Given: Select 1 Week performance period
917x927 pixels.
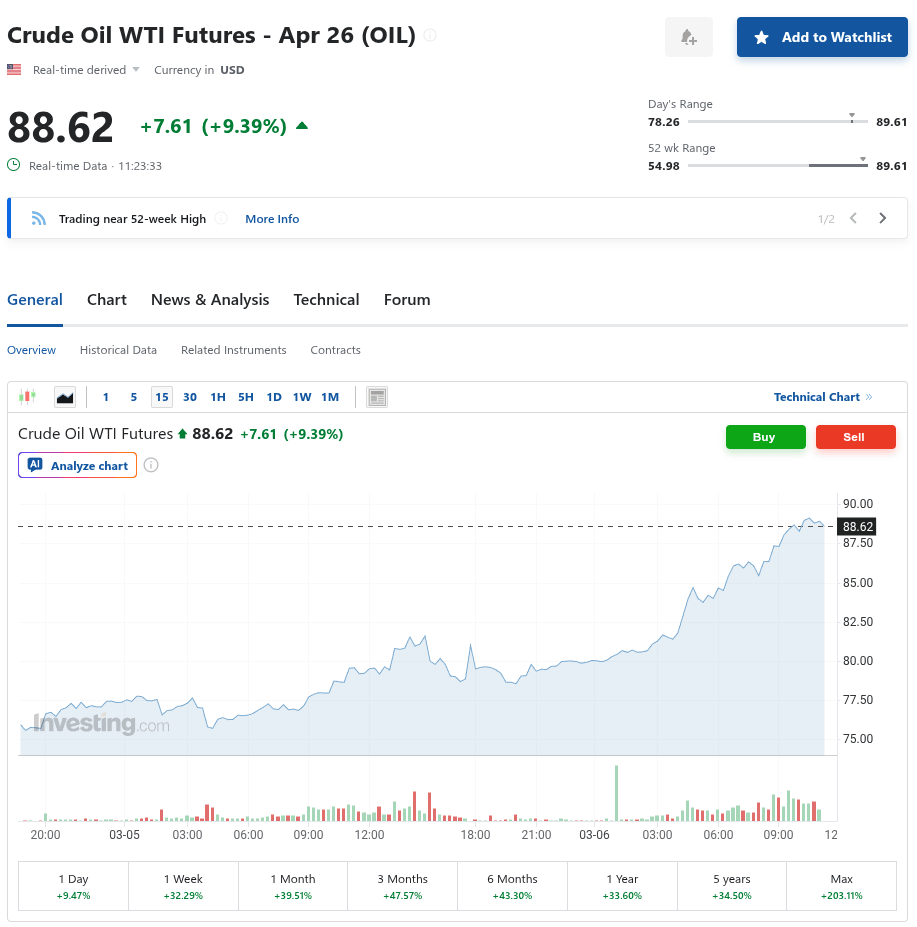Looking at the screenshot, I should pos(183,886).
